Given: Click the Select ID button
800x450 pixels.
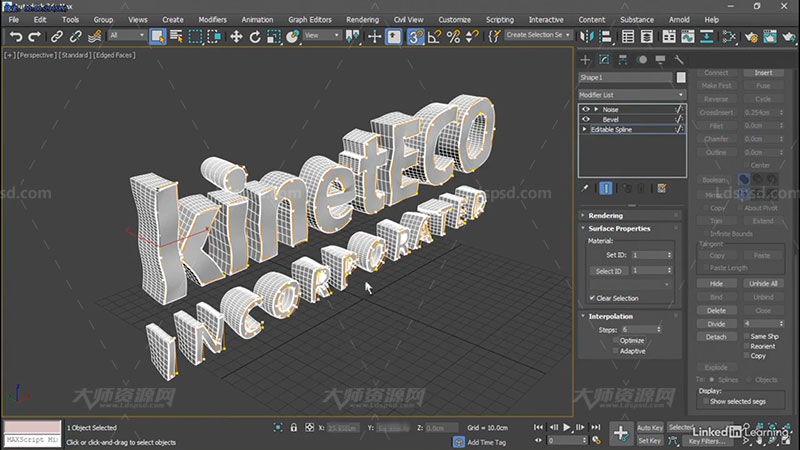Looking at the screenshot, I should tap(609, 271).
